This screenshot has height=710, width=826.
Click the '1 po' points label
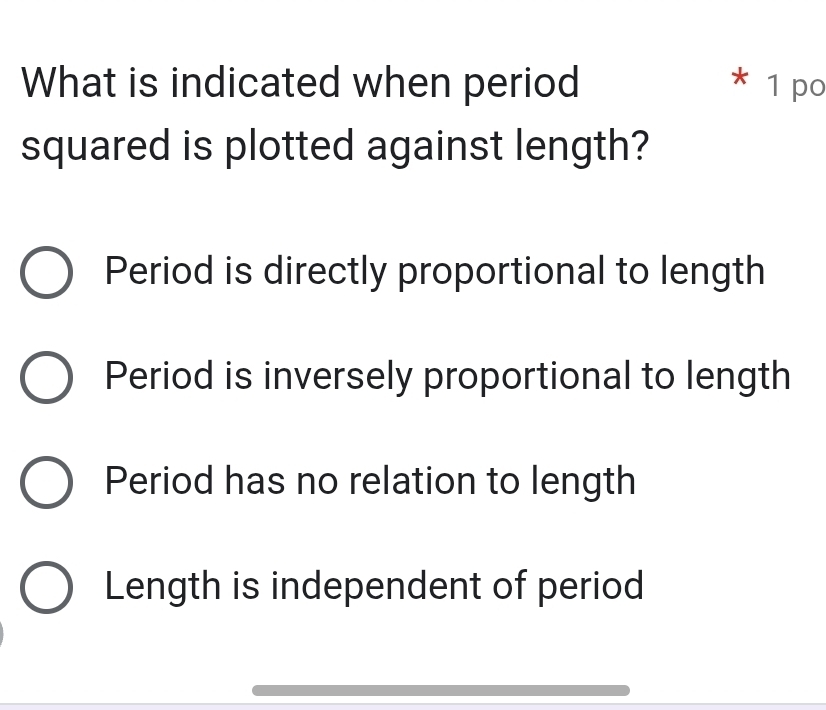pyautogui.click(x=793, y=87)
